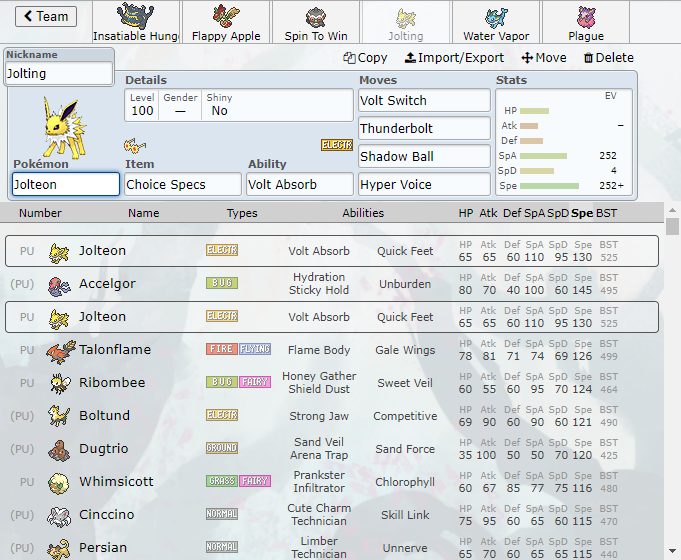The image size is (681, 560).
Task: Click Talonflame's Flying type badge
Action: (x=255, y=349)
